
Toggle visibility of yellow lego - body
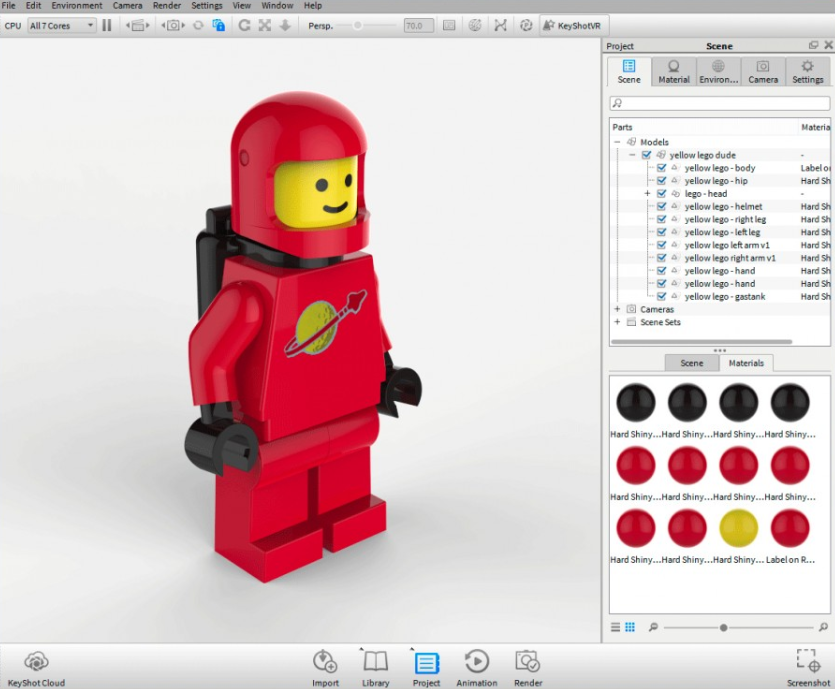click(661, 168)
